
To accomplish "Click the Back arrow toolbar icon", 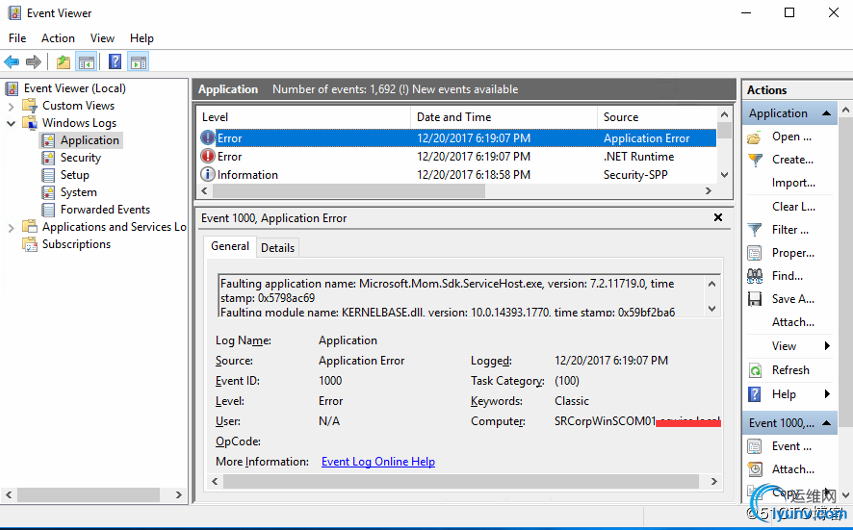I will click(x=12, y=62).
